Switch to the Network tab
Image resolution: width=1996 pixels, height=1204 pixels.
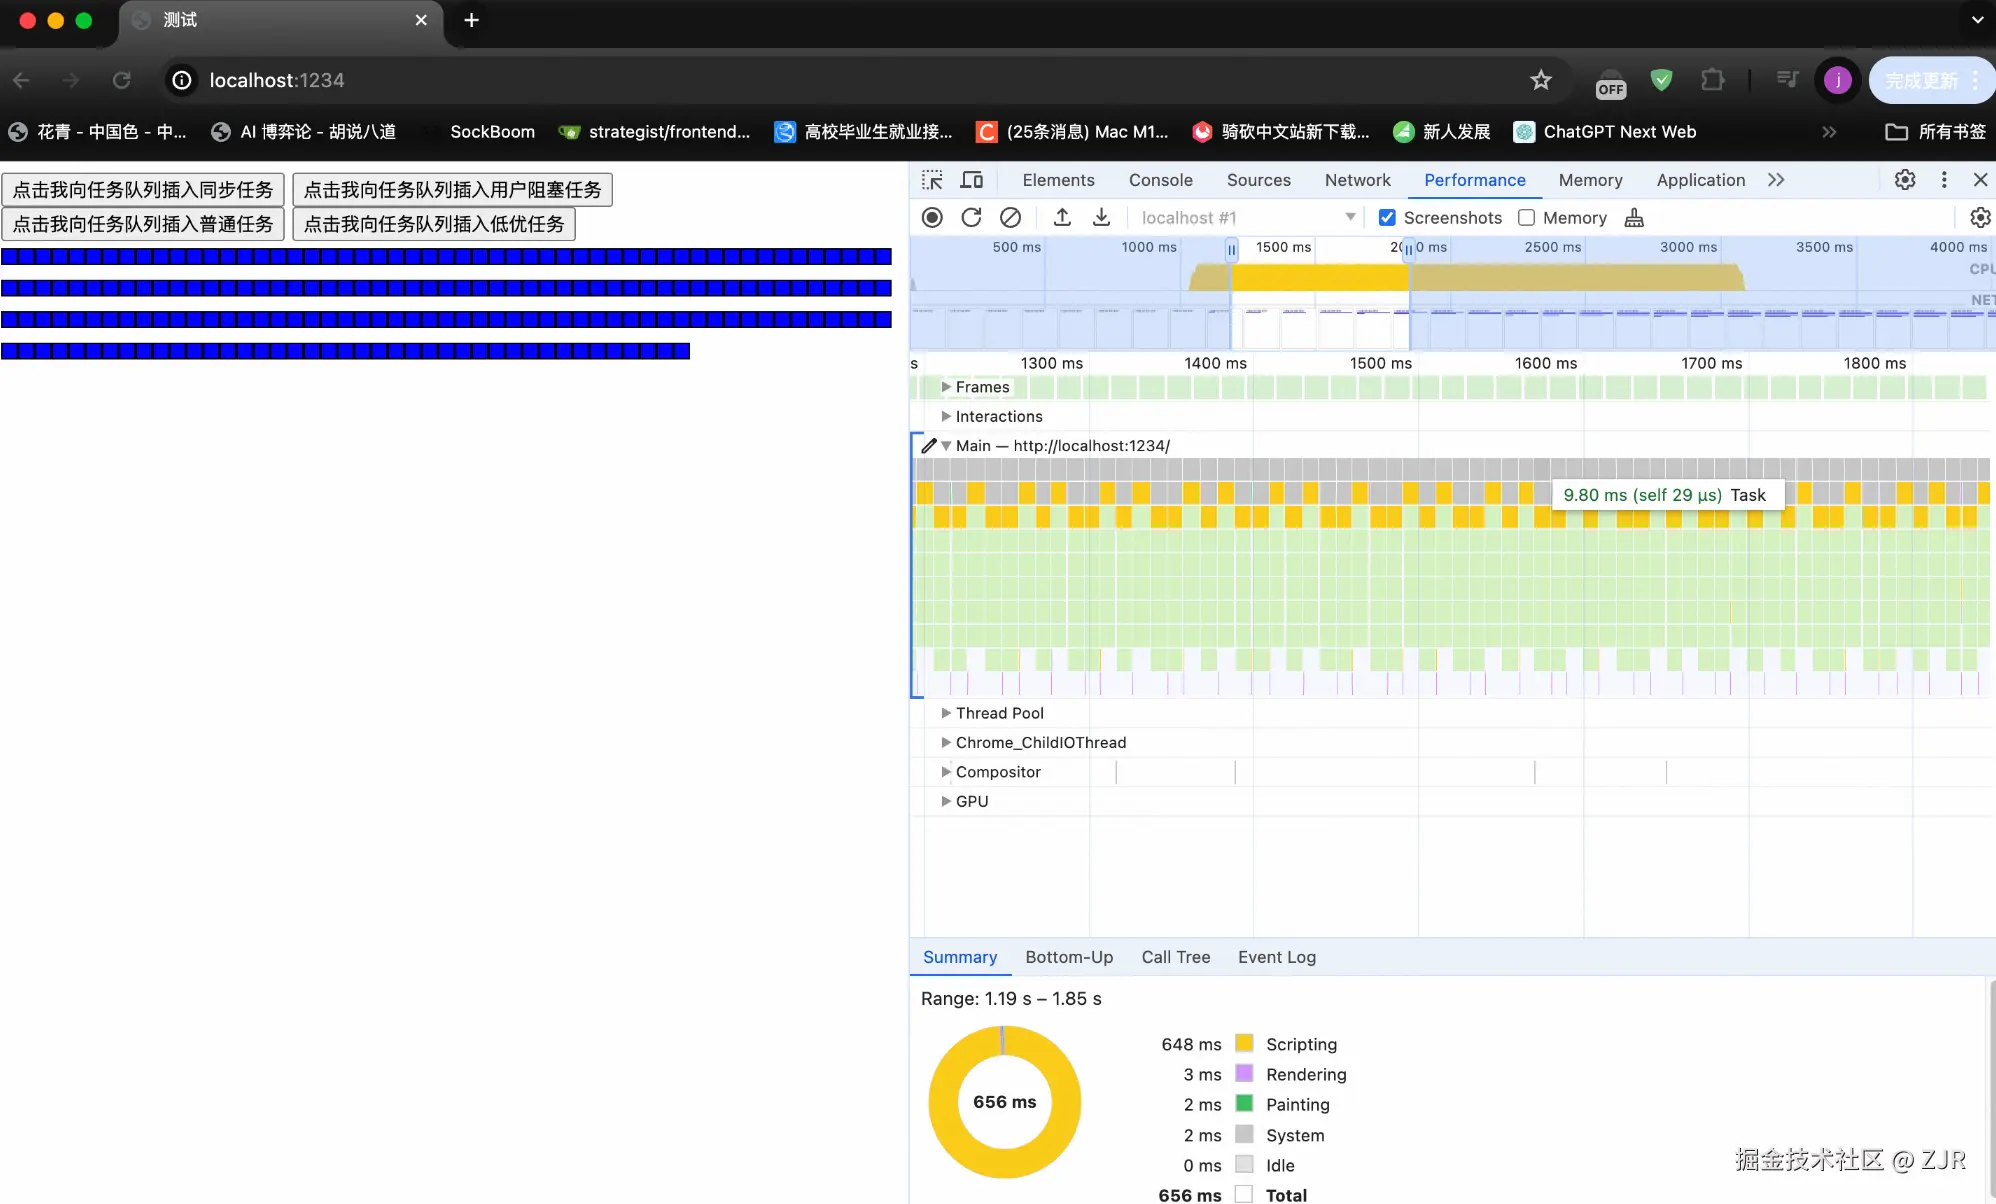point(1357,180)
